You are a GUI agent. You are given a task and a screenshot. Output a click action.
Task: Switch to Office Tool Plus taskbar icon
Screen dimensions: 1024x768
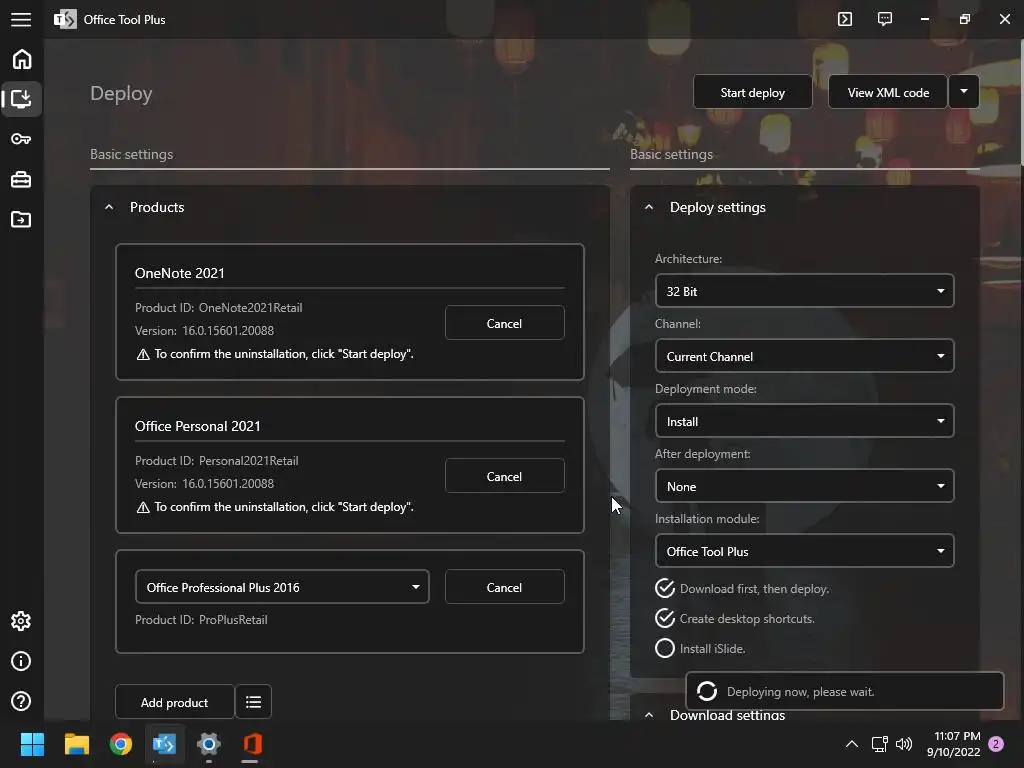[x=165, y=744]
